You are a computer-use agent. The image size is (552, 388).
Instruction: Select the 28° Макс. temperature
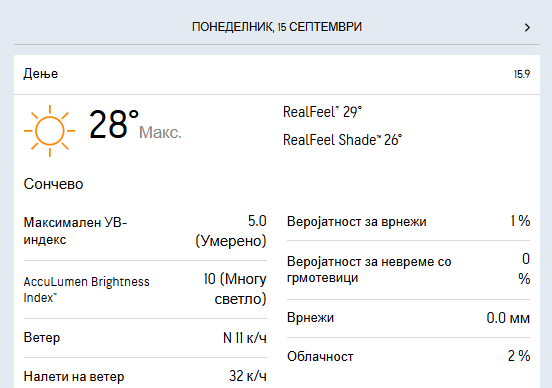click(135, 125)
